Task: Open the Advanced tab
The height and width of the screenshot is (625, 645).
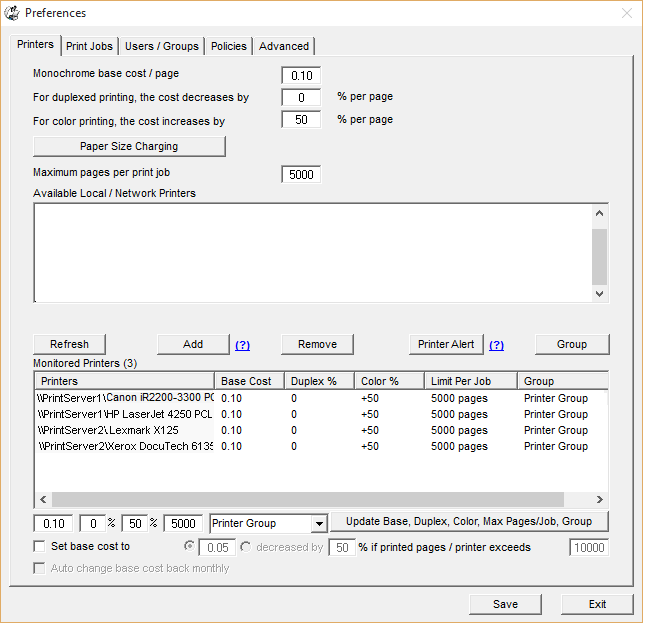Action: point(284,46)
